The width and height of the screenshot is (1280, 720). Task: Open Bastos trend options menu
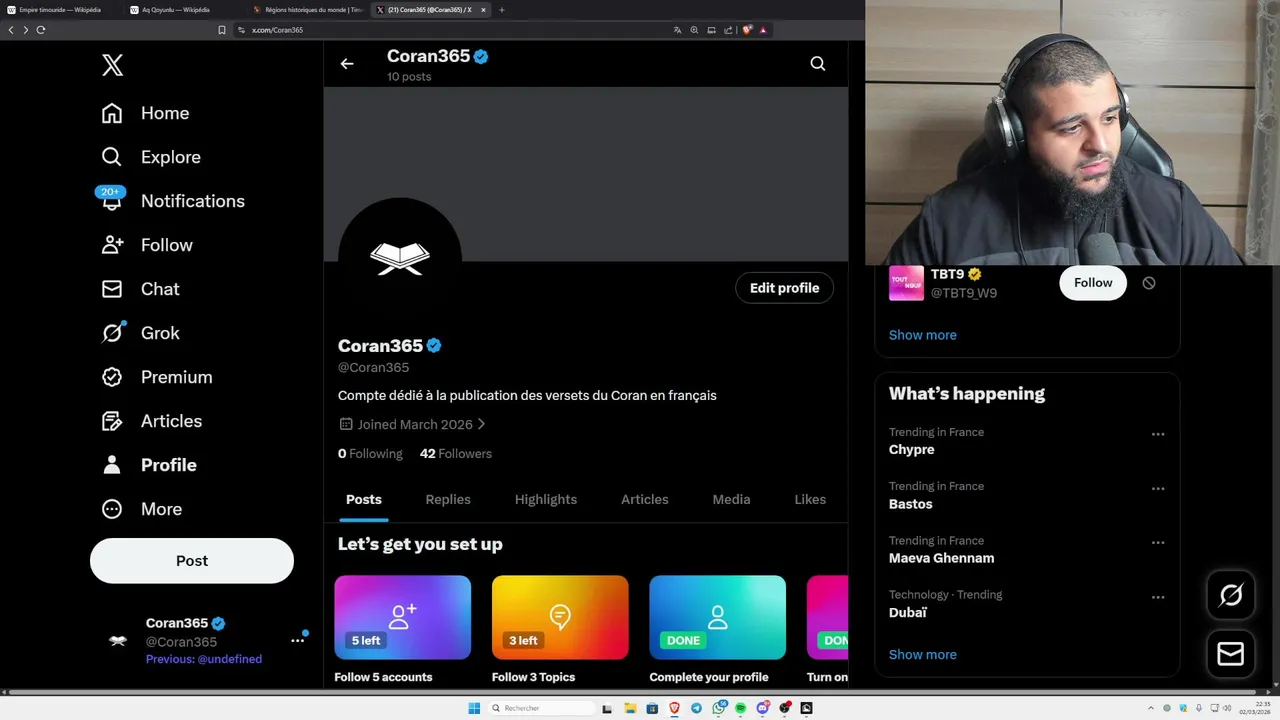pos(1158,488)
